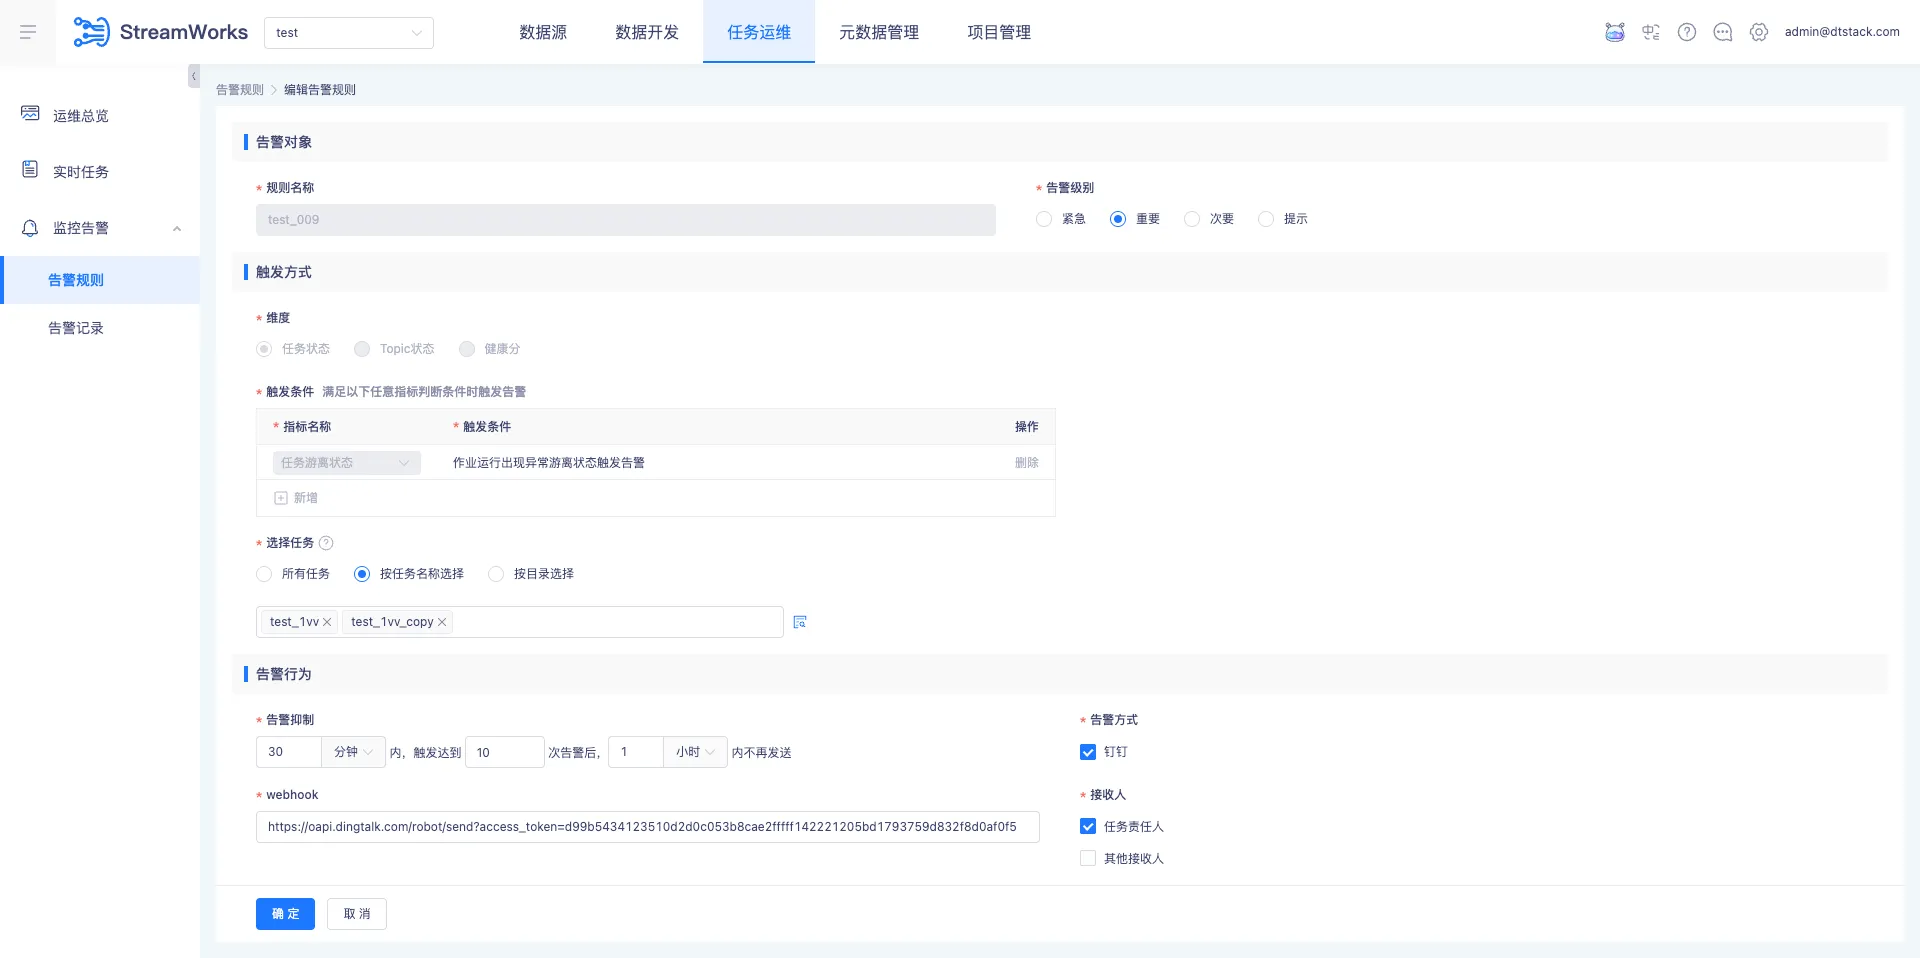Open the settings gear icon in header
Image resolution: width=1920 pixels, height=958 pixels.
pos(1759,32)
